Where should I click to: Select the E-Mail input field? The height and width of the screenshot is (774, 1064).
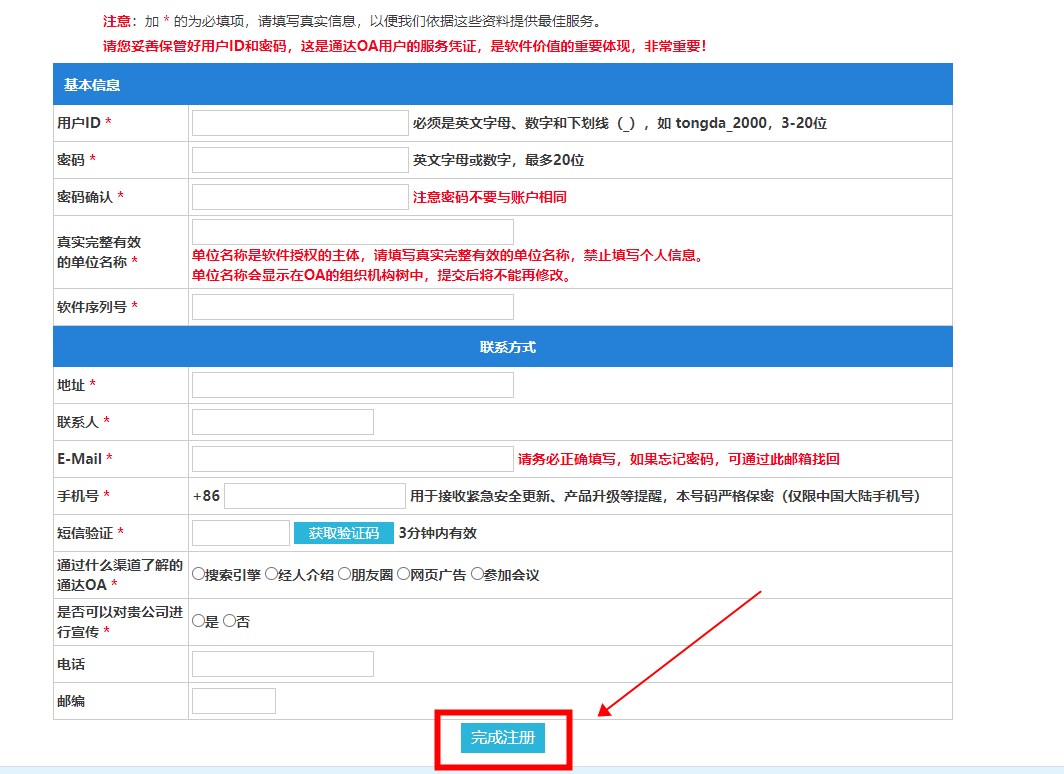click(352, 459)
